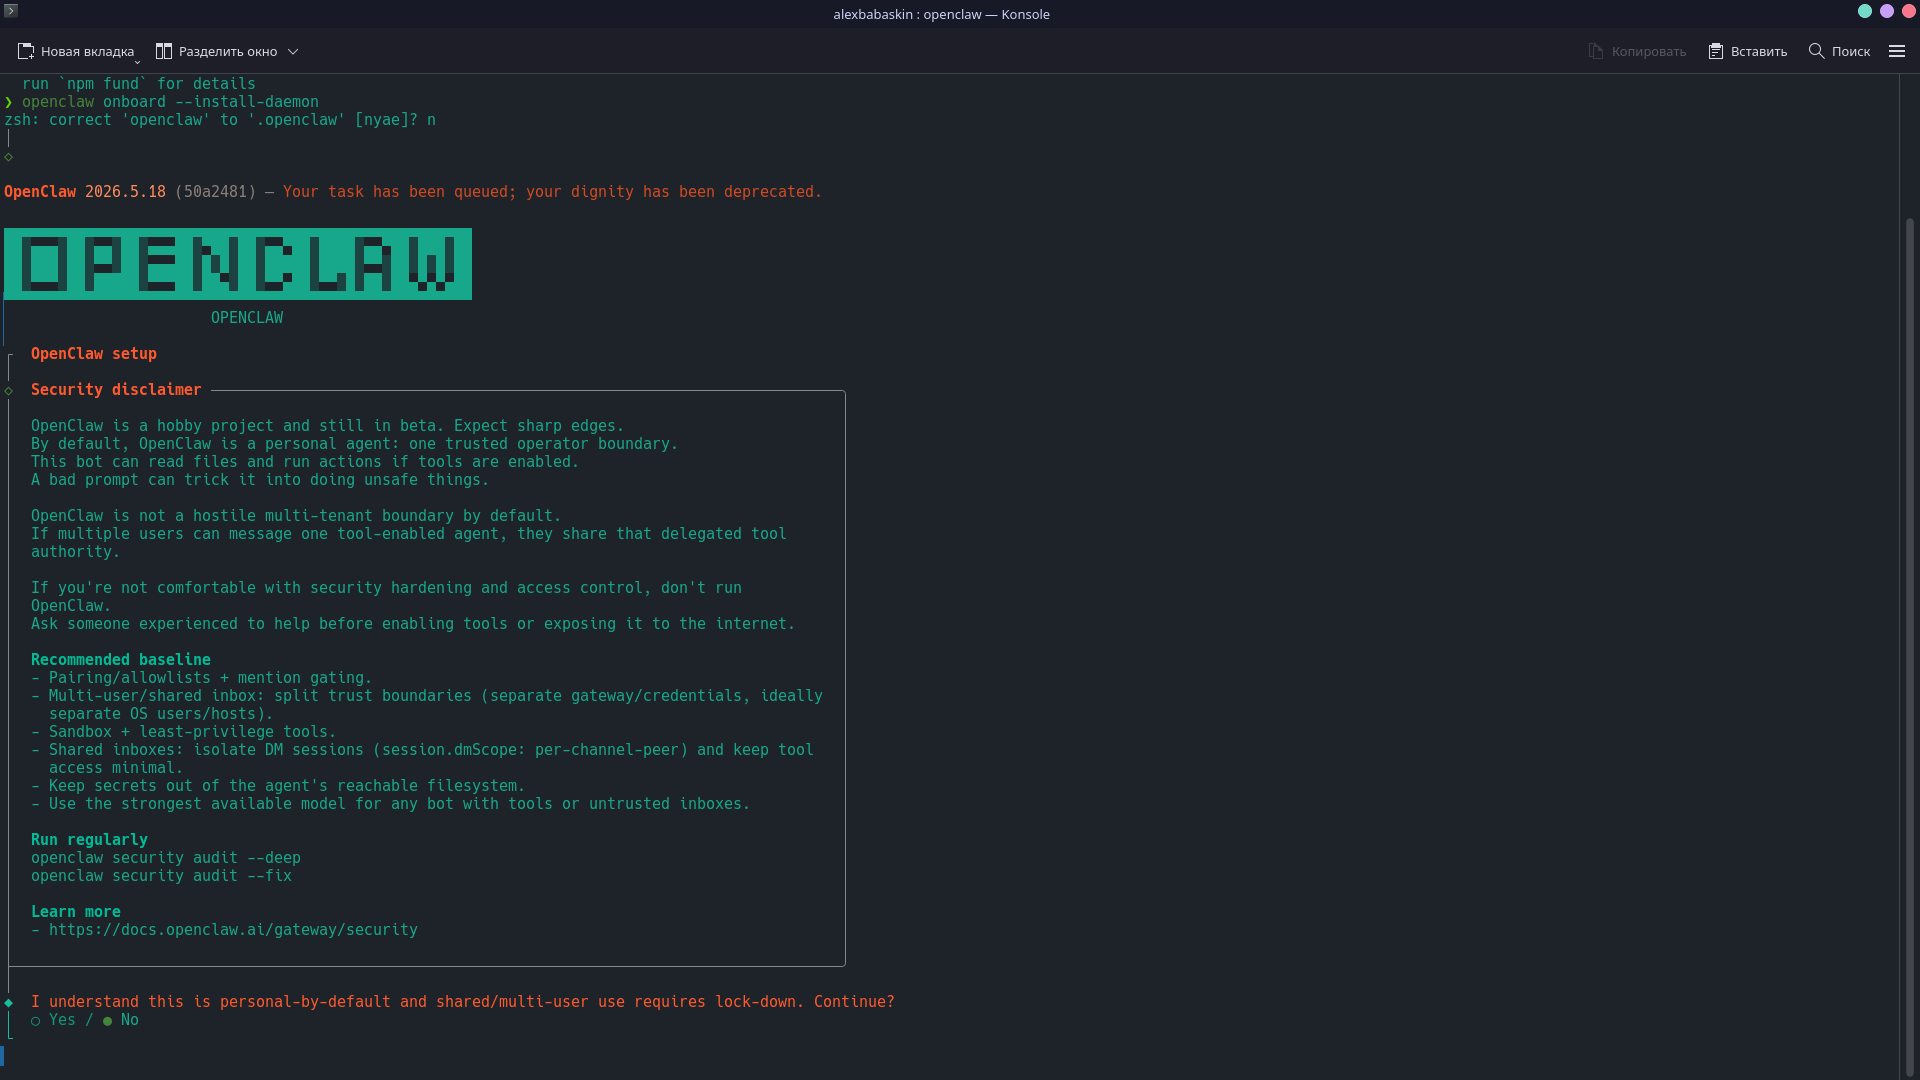The width and height of the screenshot is (1920, 1080).
Task: Click the 'openclaw onboard --install-daemon' command
Action: click(170, 102)
